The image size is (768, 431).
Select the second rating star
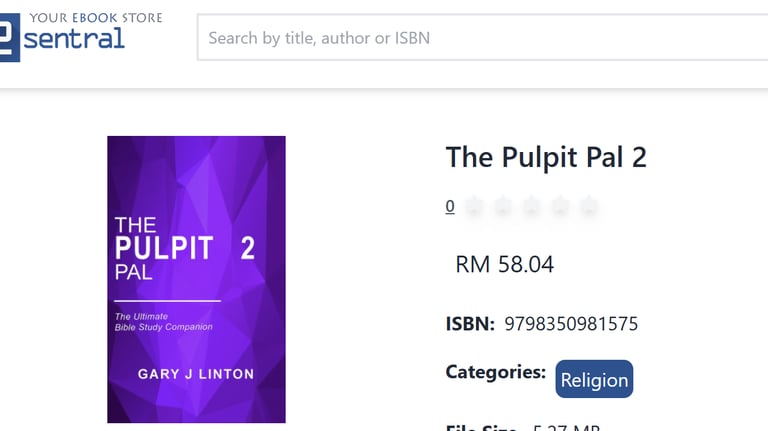503,207
